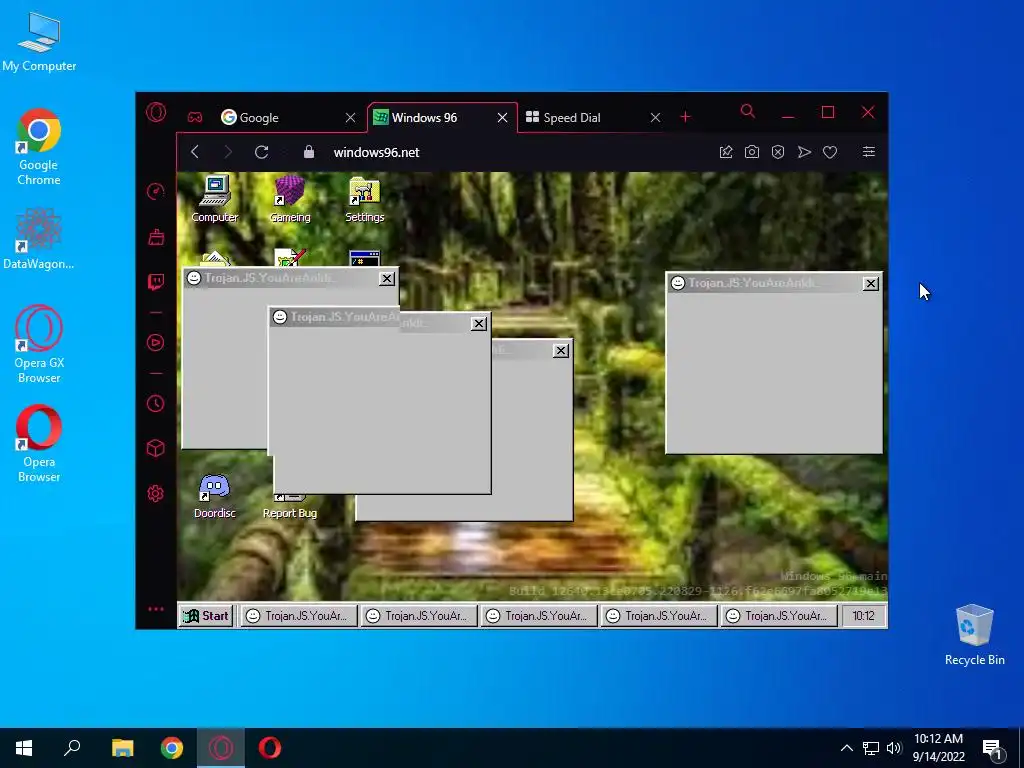Open Computer icon on Windows 96 desktop
Viewport: 1024px width, 768px height.
tap(215, 199)
